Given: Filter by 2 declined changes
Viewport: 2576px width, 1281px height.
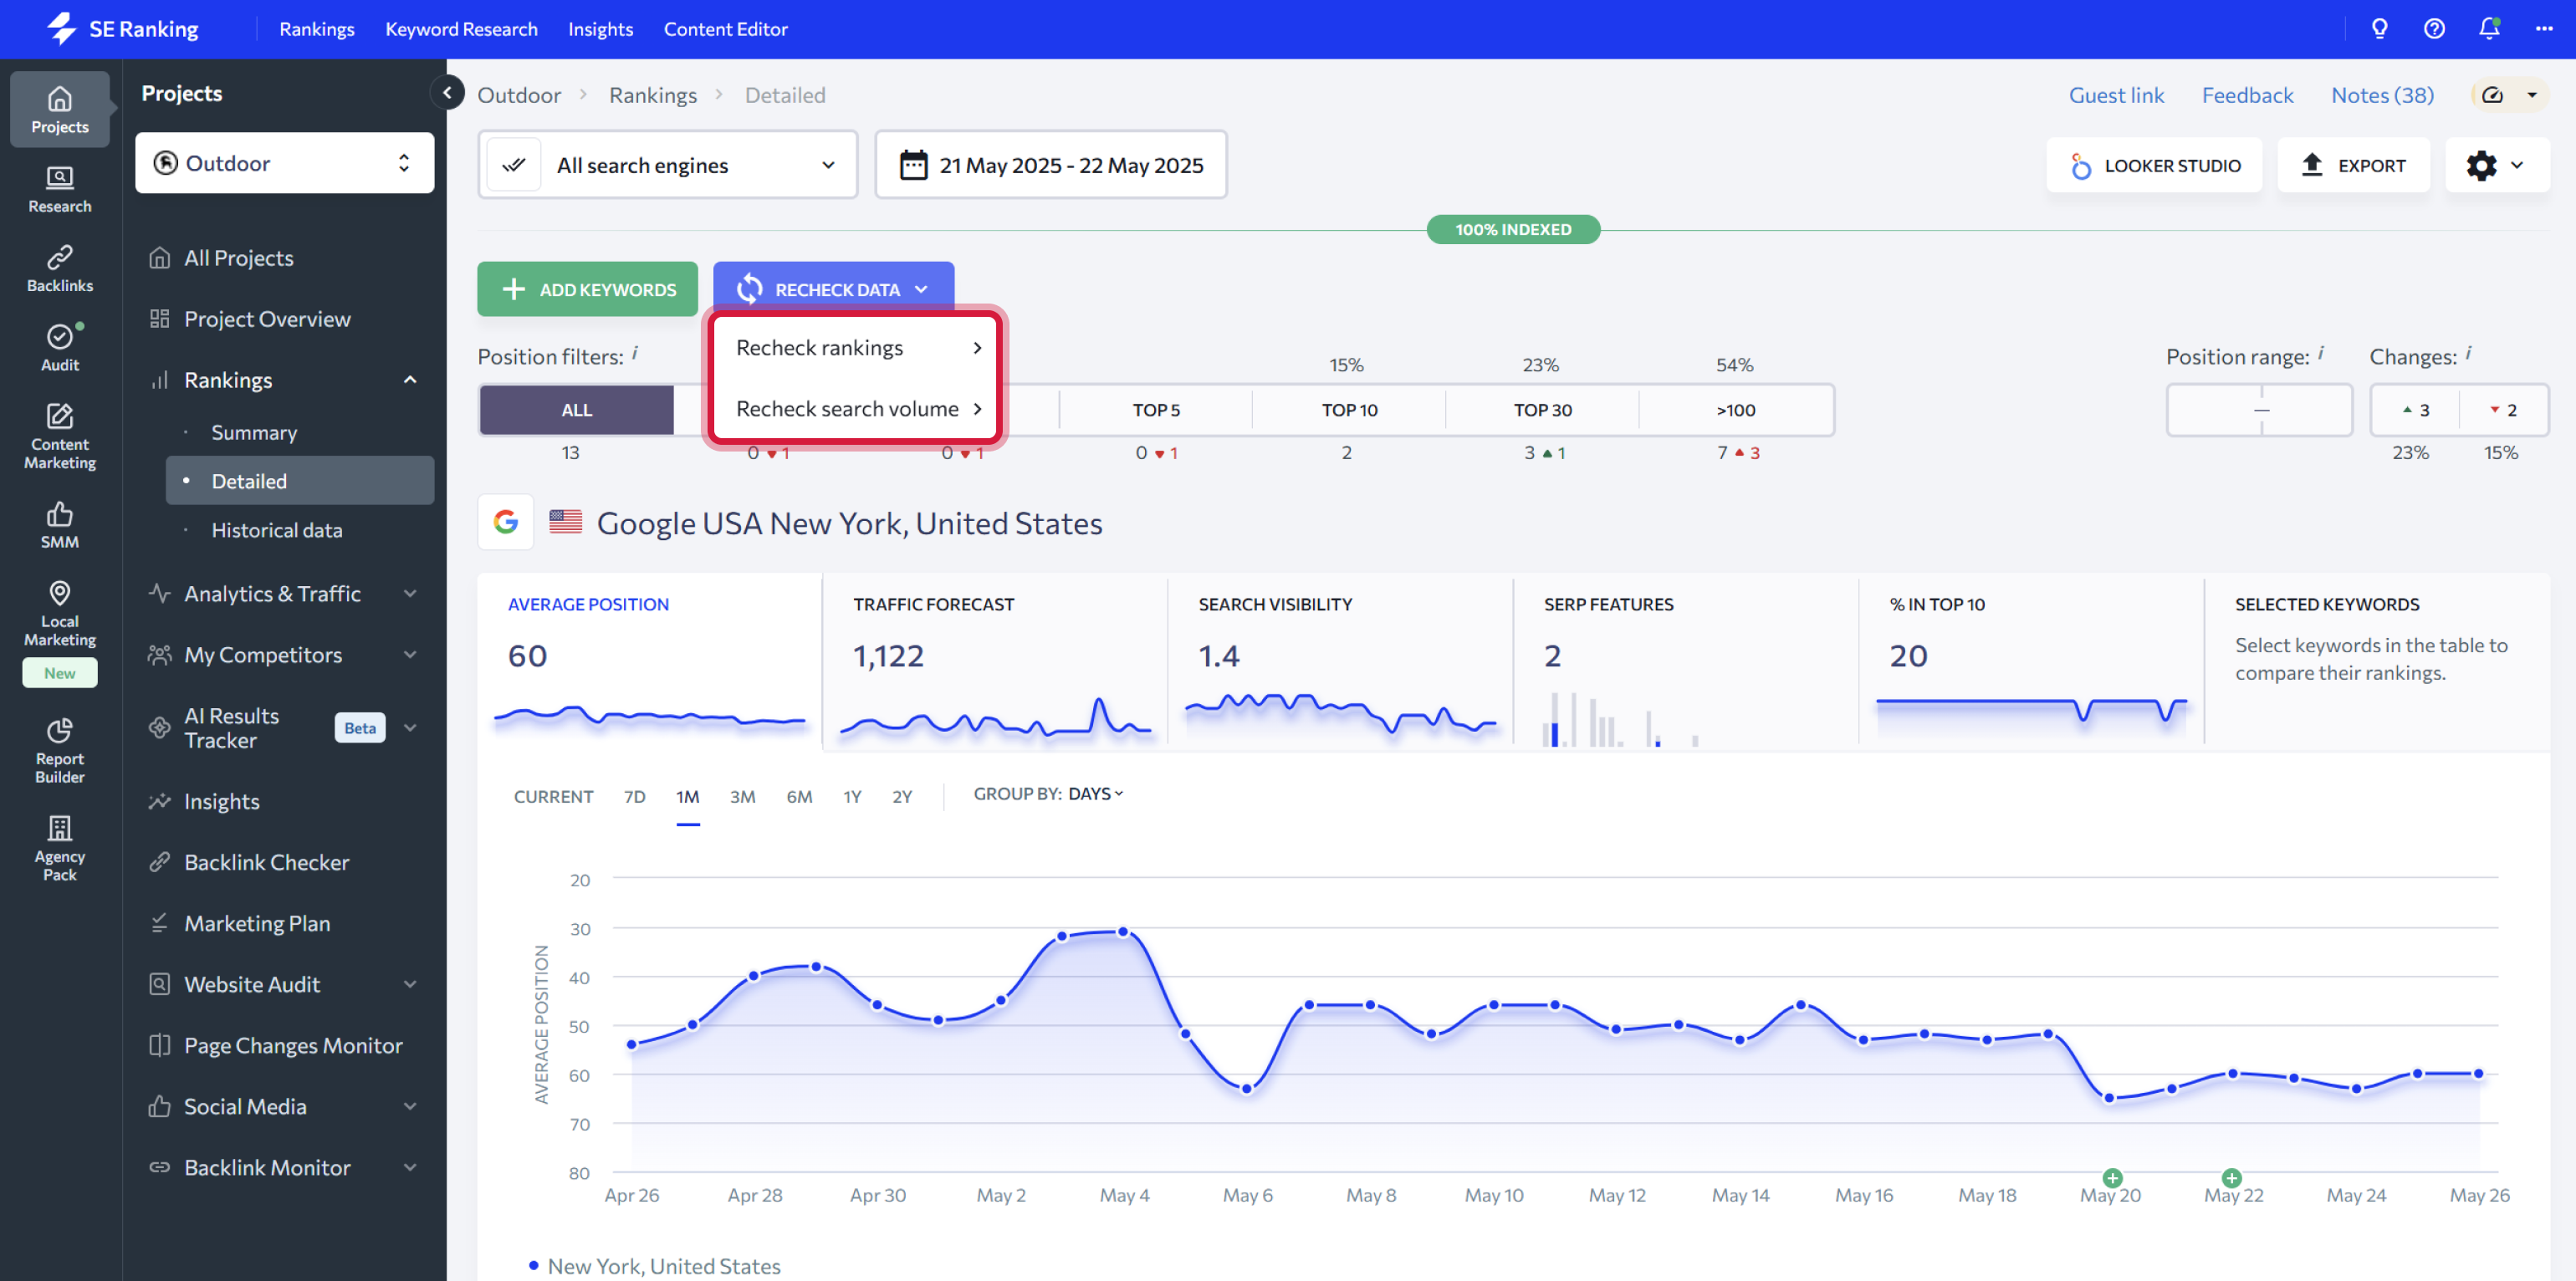Looking at the screenshot, I should click(2503, 410).
